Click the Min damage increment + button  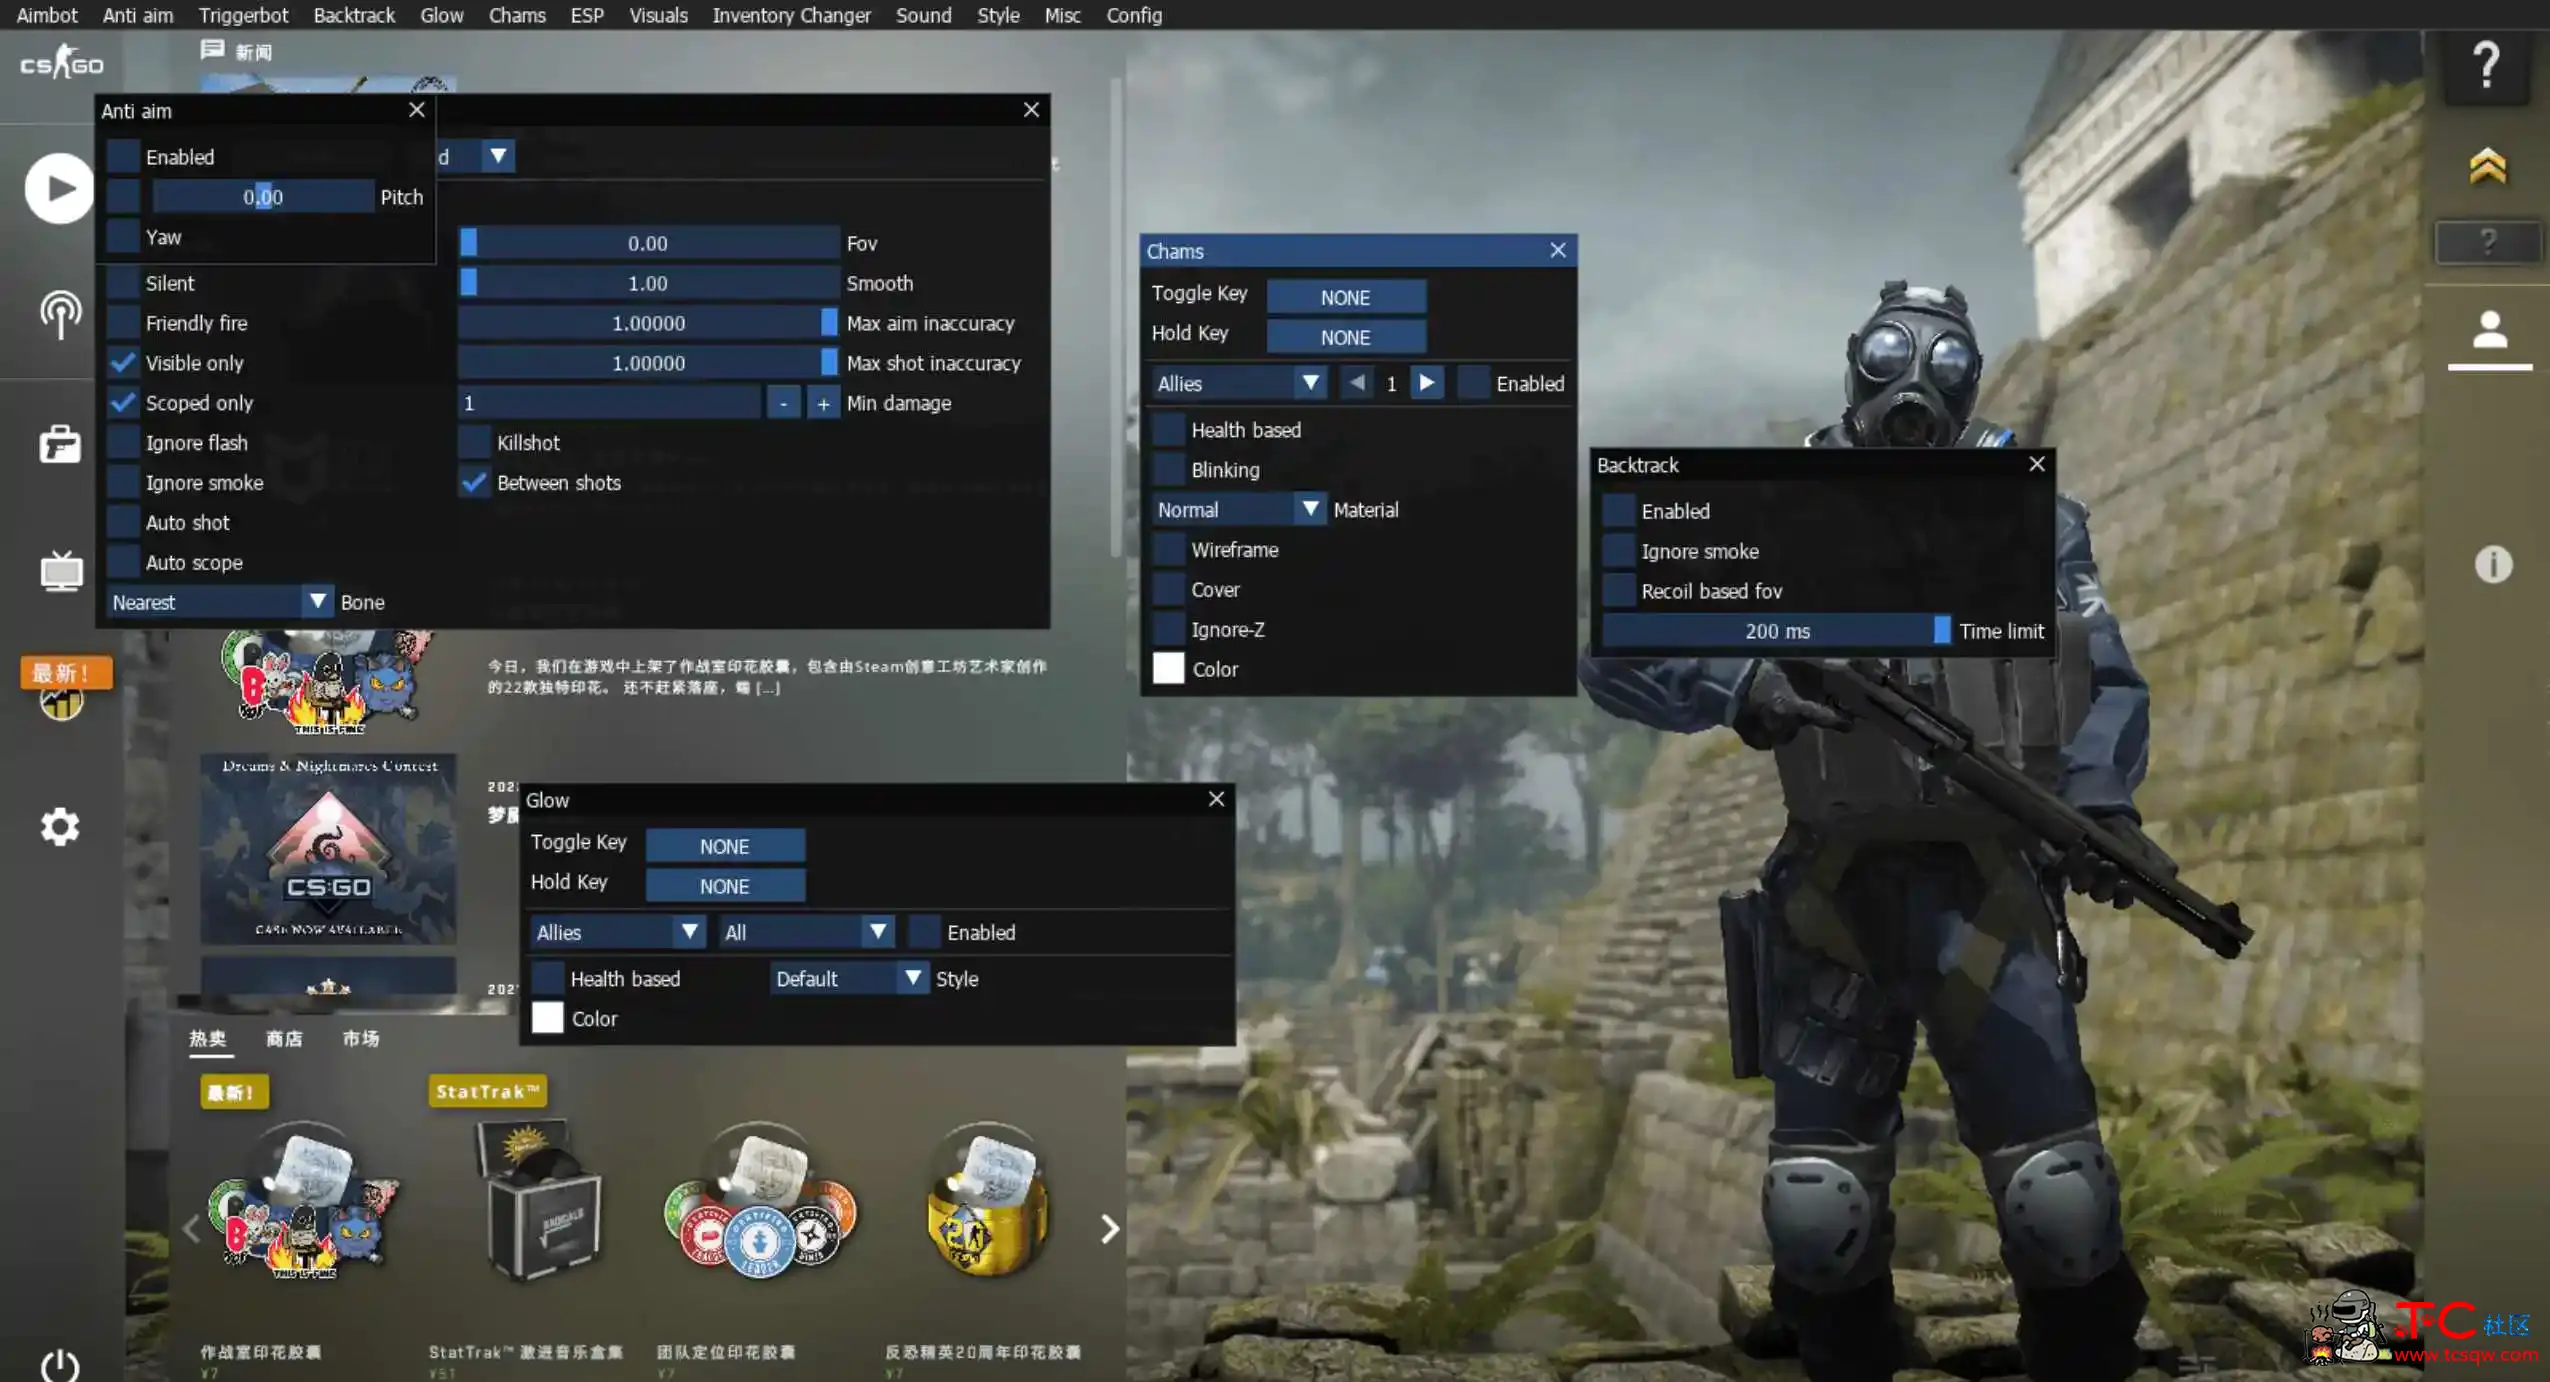click(820, 402)
